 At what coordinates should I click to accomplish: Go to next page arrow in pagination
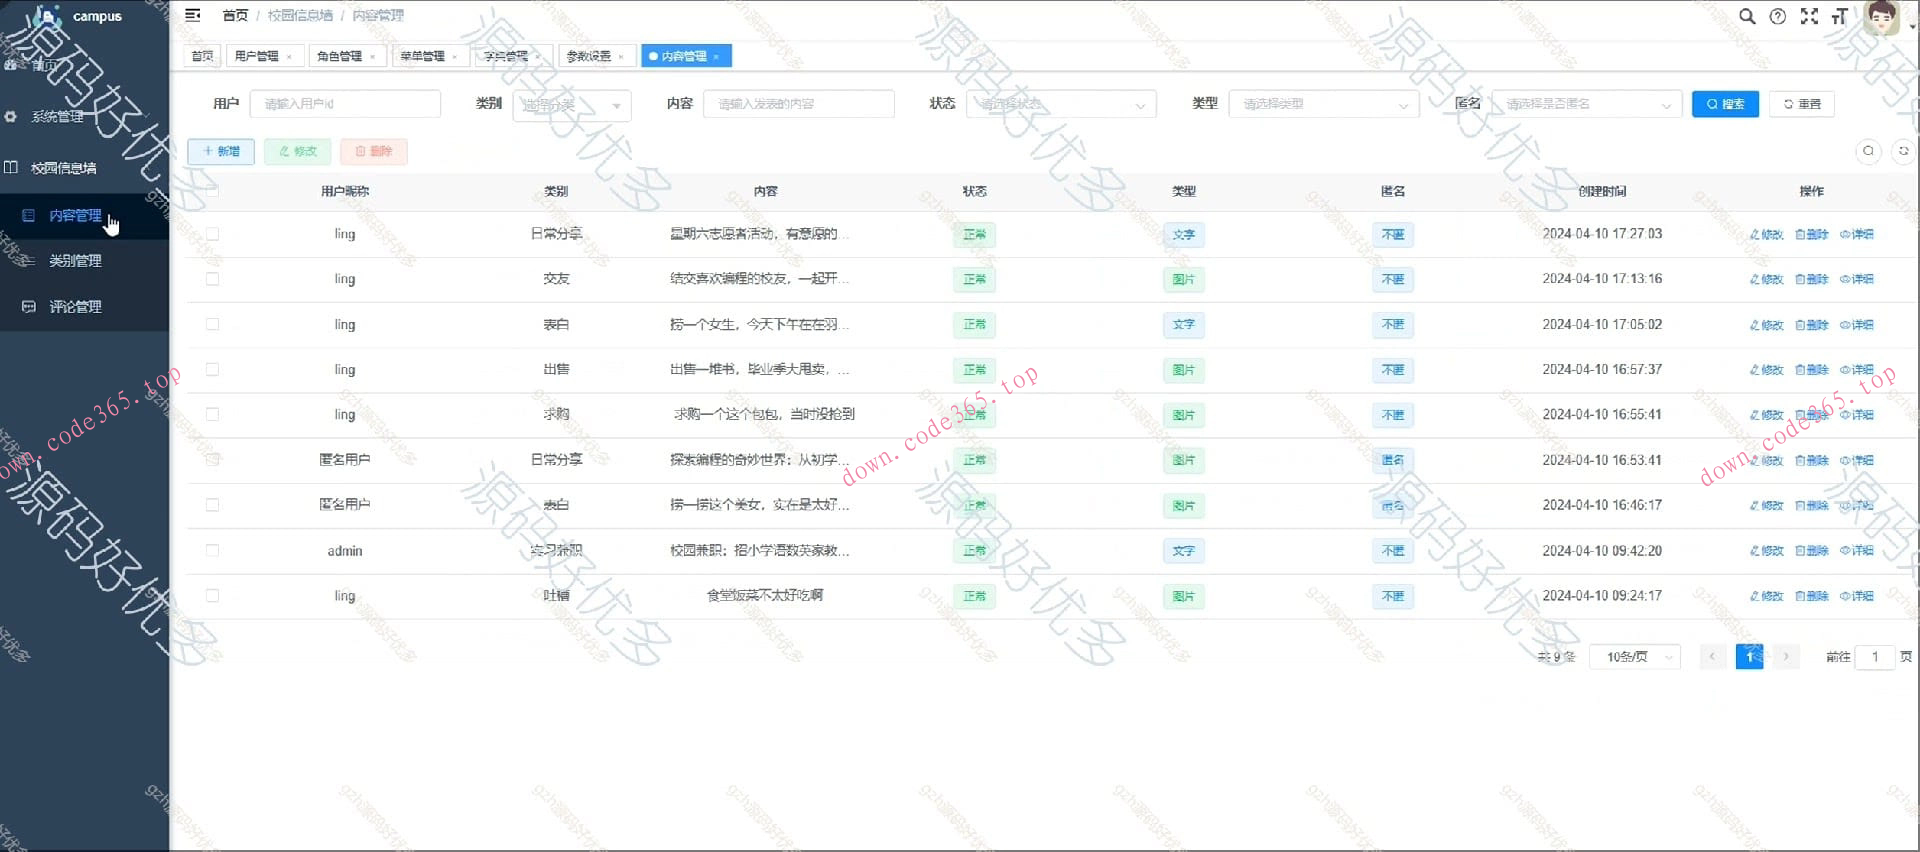click(x=1786, y=657)
